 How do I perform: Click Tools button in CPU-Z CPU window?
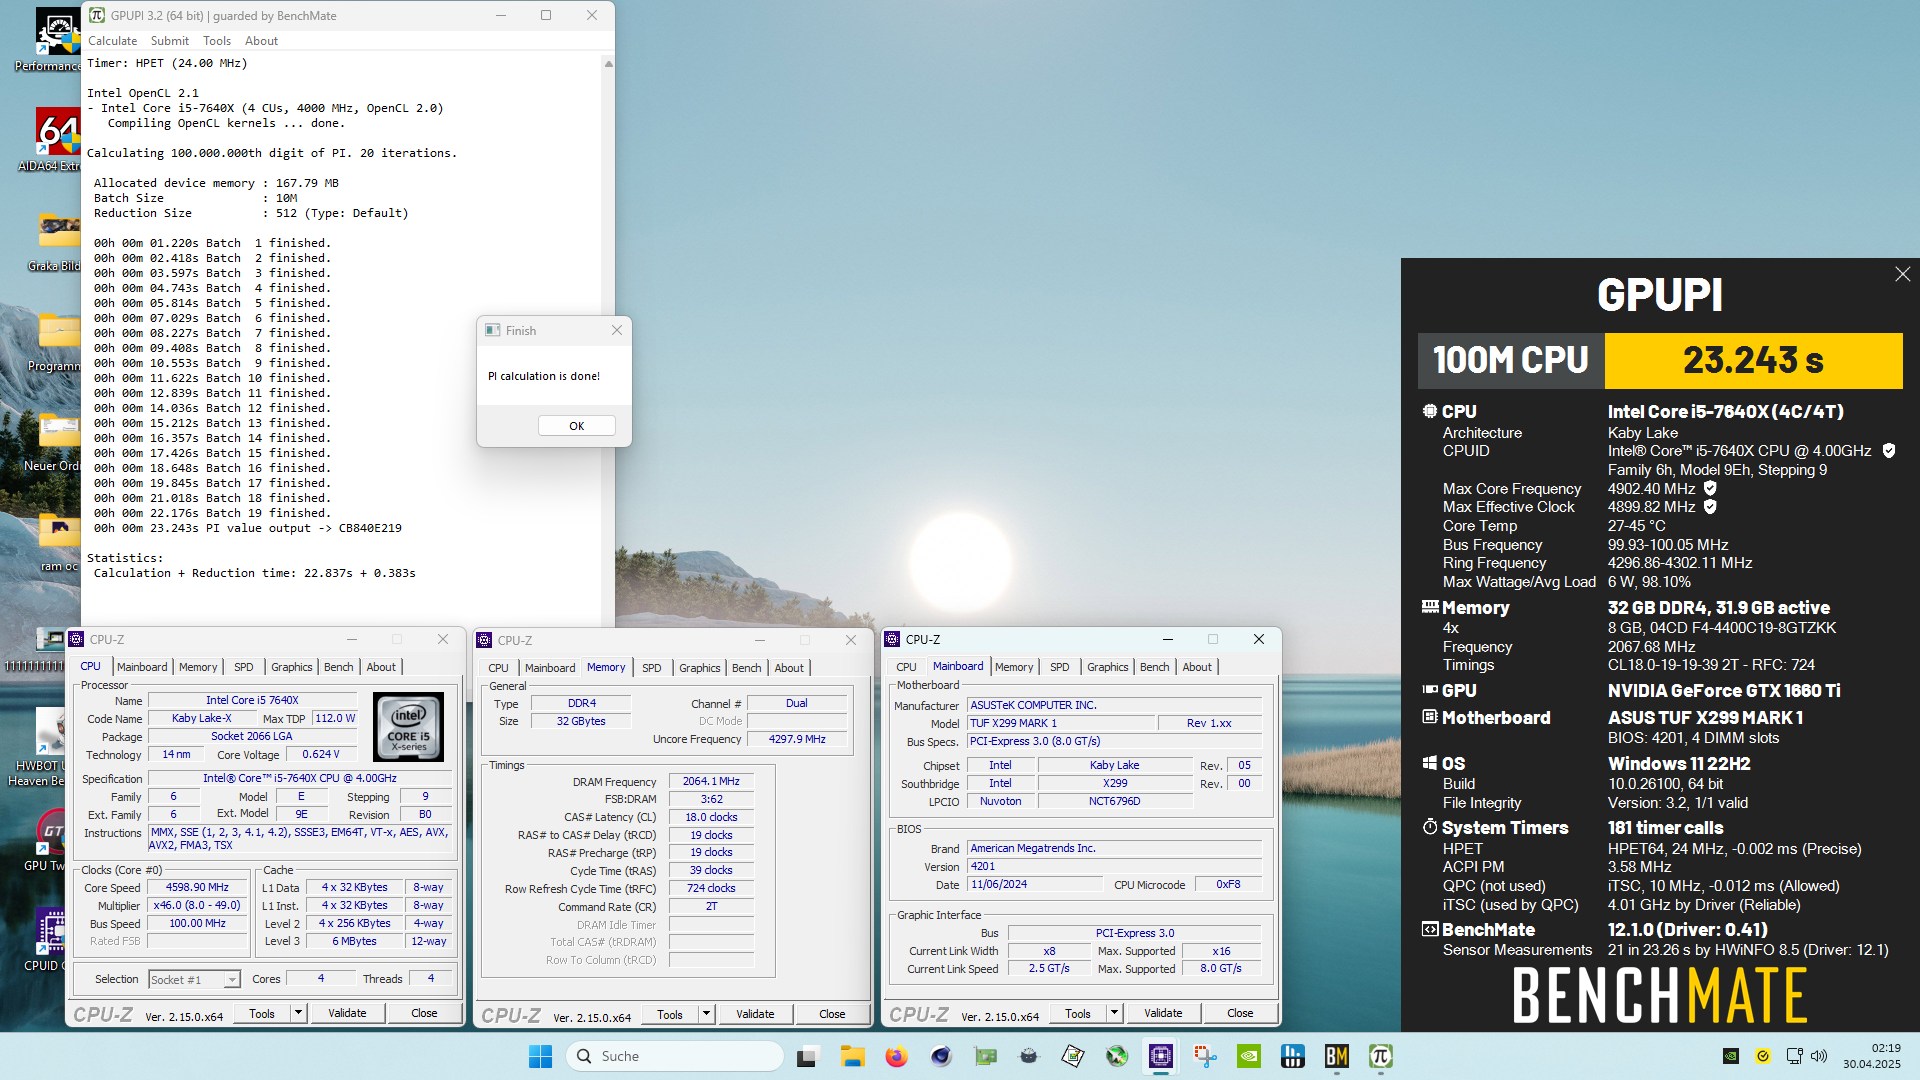262,1013
